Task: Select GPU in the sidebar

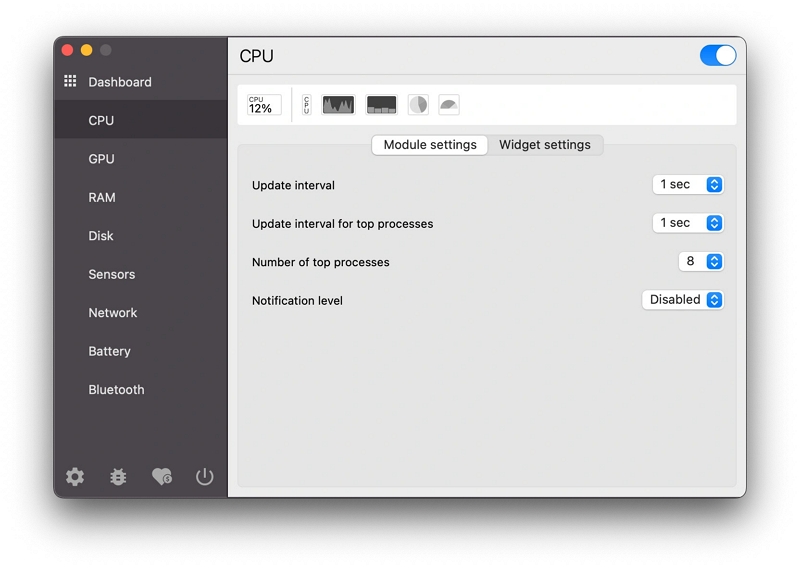Action: coord(140,159)
